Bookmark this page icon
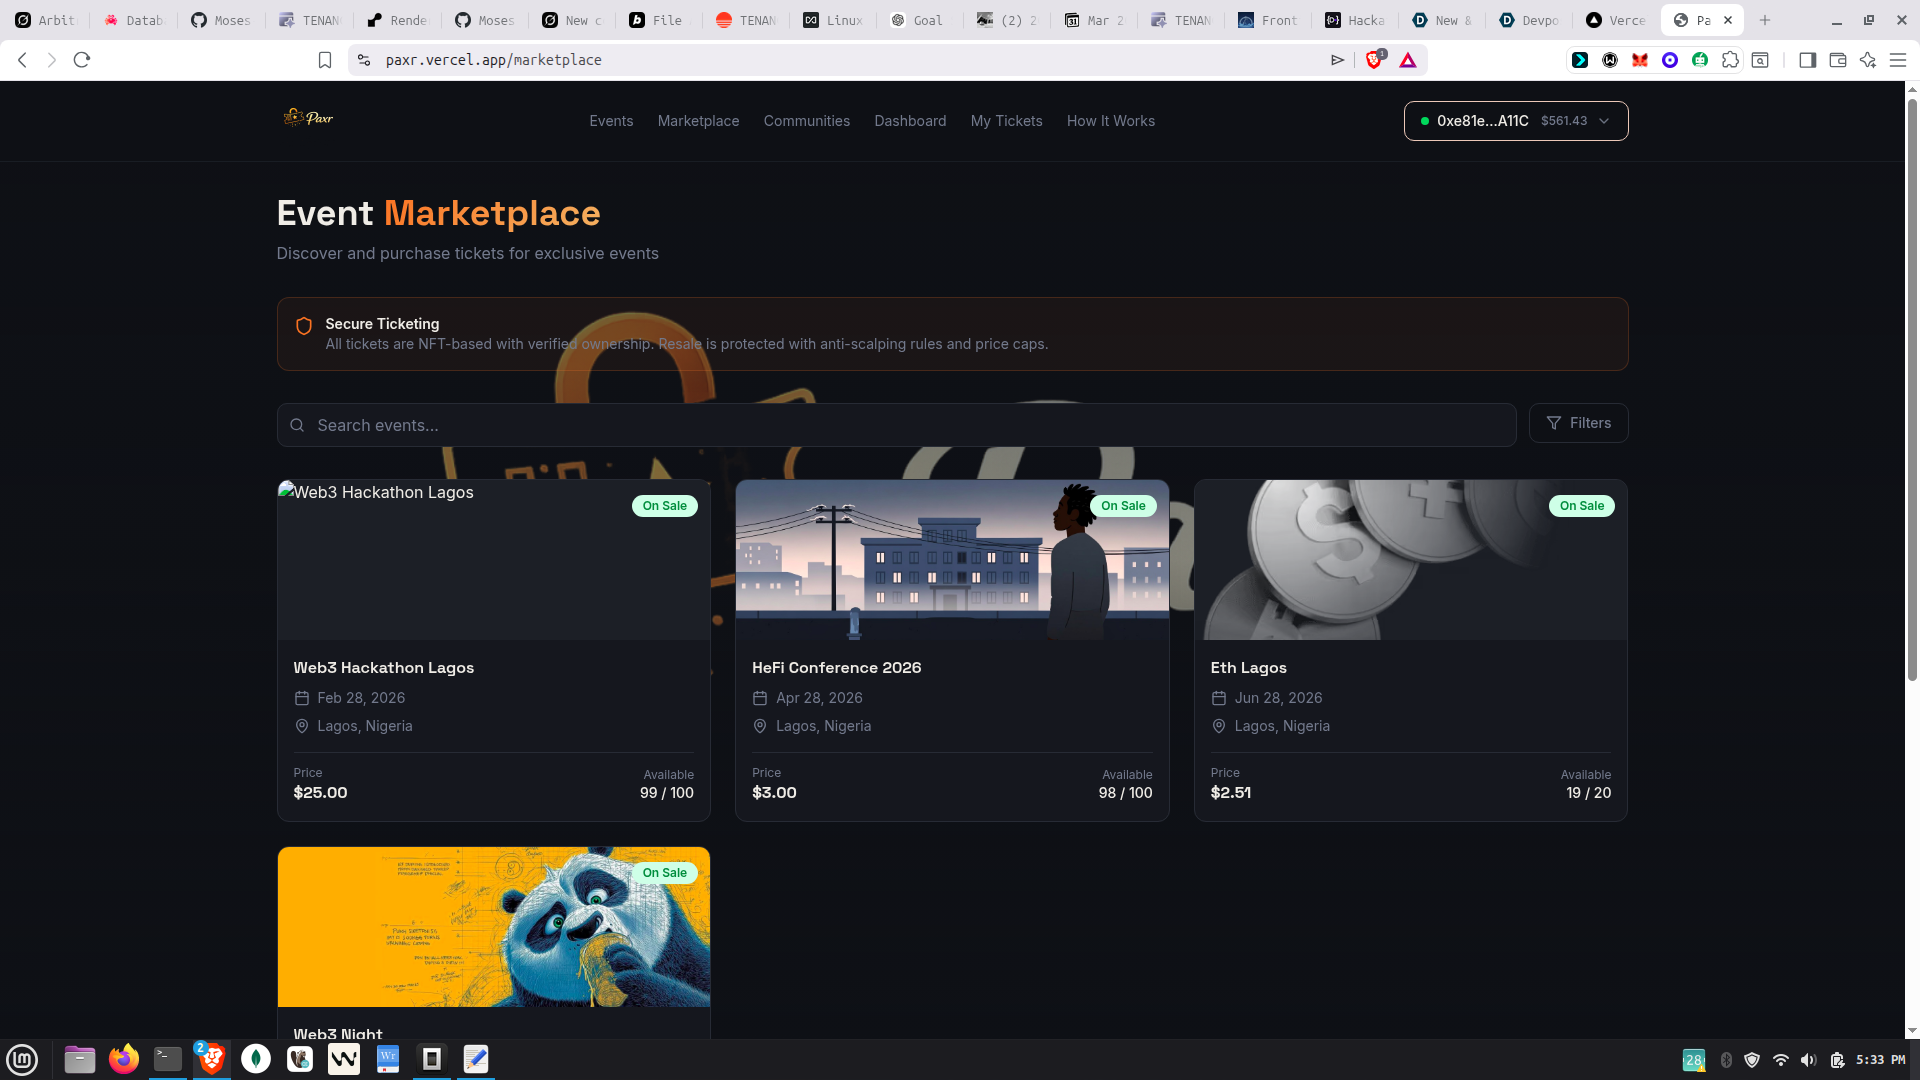Image resolution: width=1920 pixels, height=1080 pixels. 325,60
